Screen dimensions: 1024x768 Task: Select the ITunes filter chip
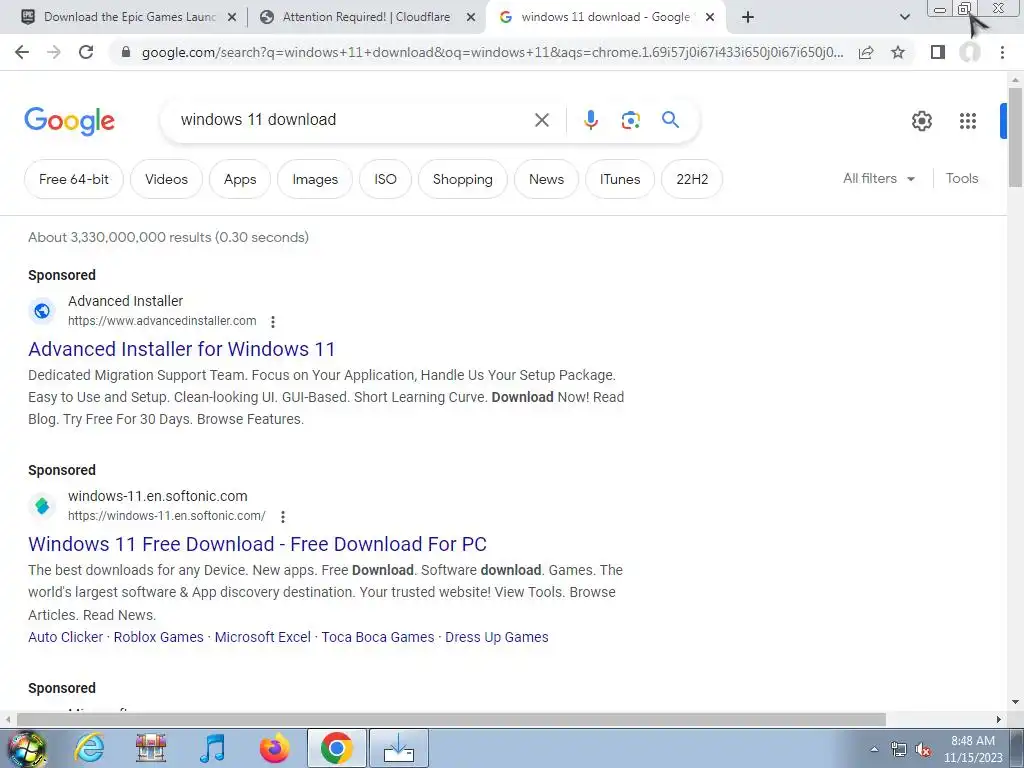(x=620, y=179)
